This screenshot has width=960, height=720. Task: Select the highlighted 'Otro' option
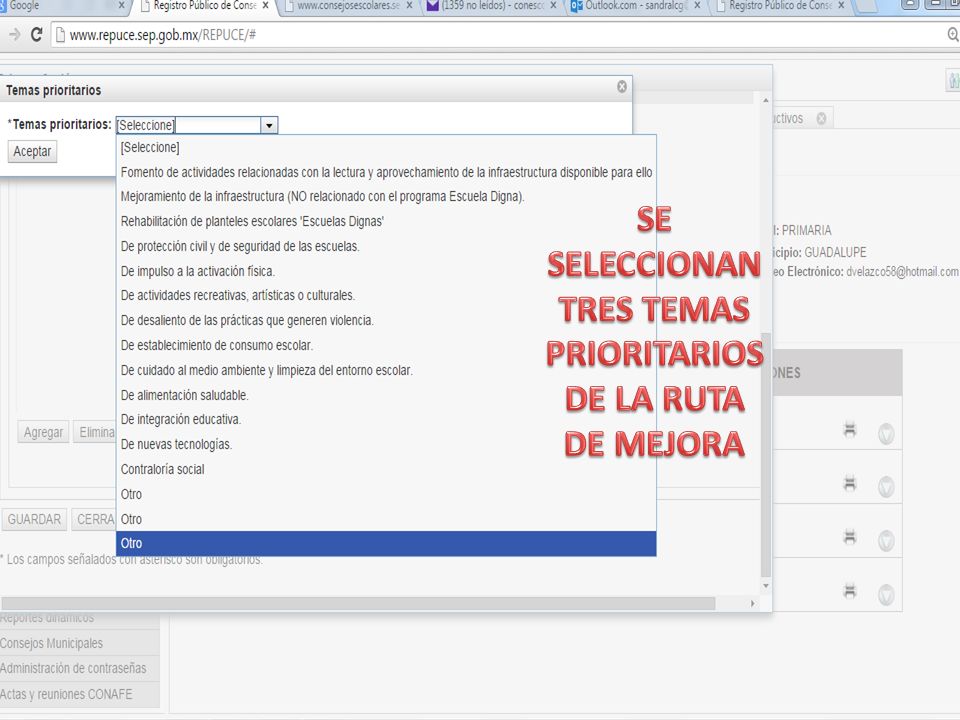pyautogui.click(x=386, y=544)
